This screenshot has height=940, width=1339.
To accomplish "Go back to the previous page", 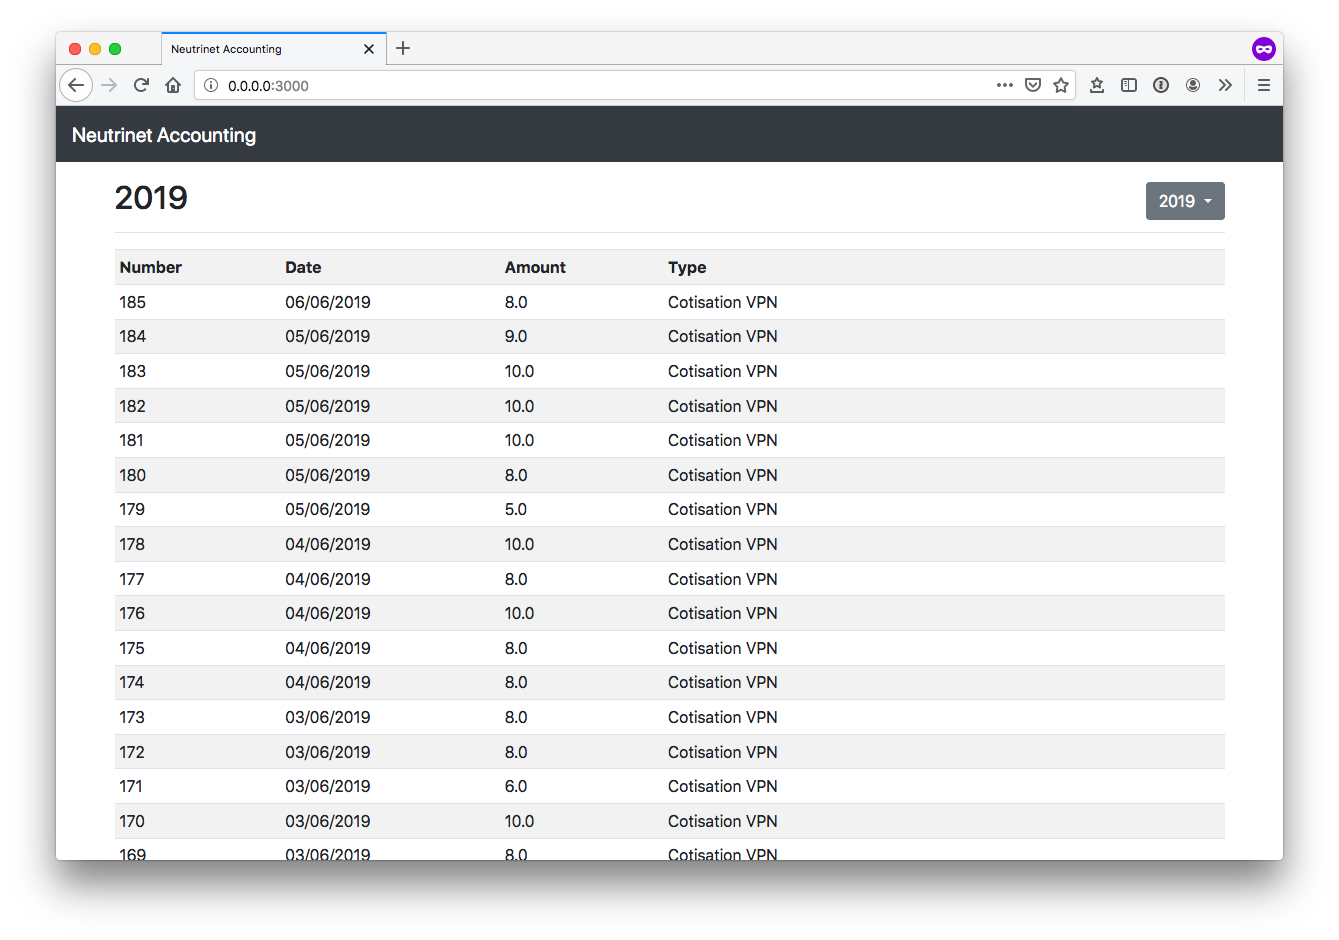I will pyautogui.click(x=76, y=85).
